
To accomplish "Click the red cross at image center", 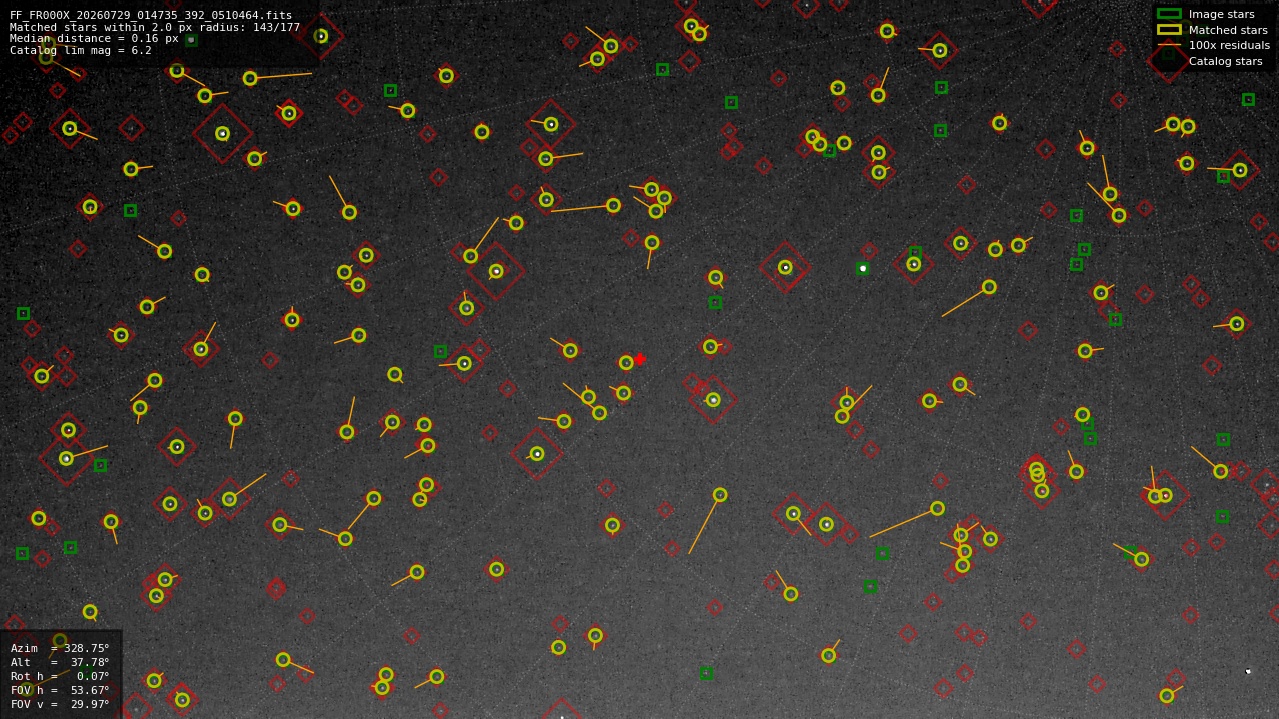I will pyautogui.click(x=640, y=359).
